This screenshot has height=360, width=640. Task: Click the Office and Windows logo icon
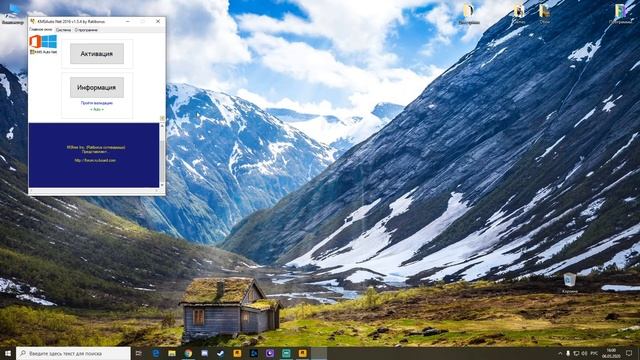(x=43, y=42)
